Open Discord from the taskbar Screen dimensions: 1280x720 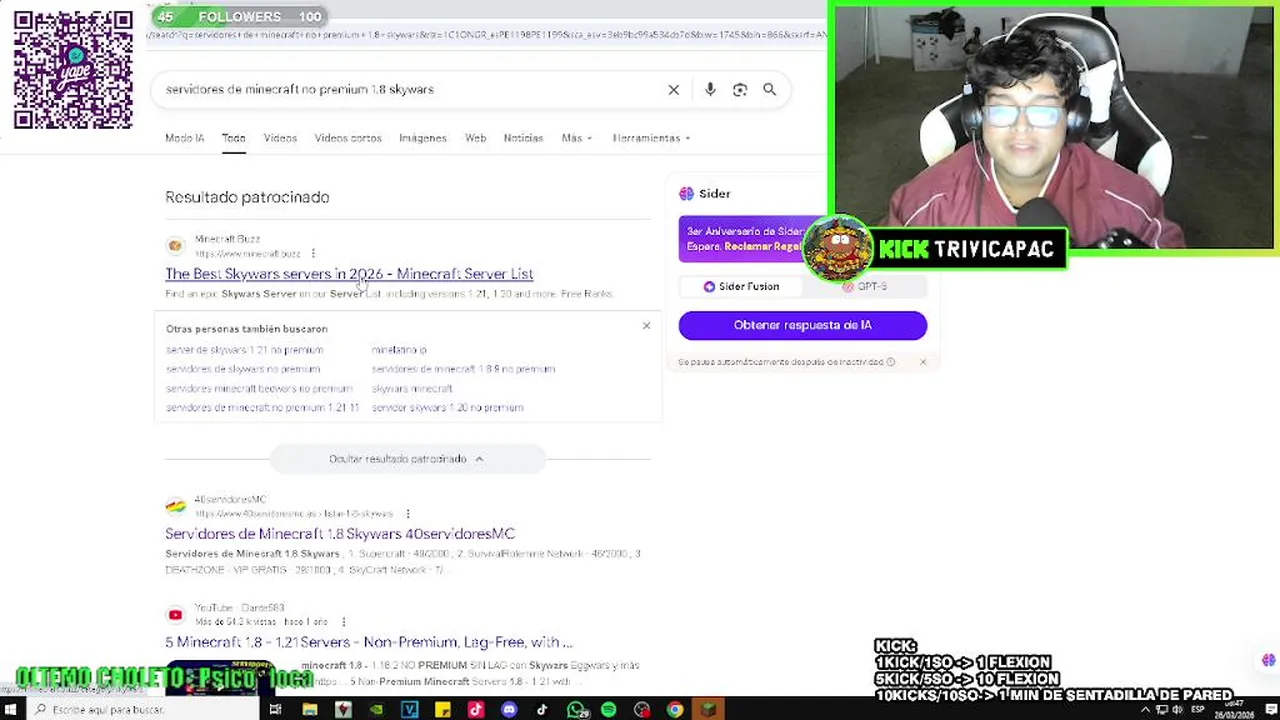click(x=509, y=710)
